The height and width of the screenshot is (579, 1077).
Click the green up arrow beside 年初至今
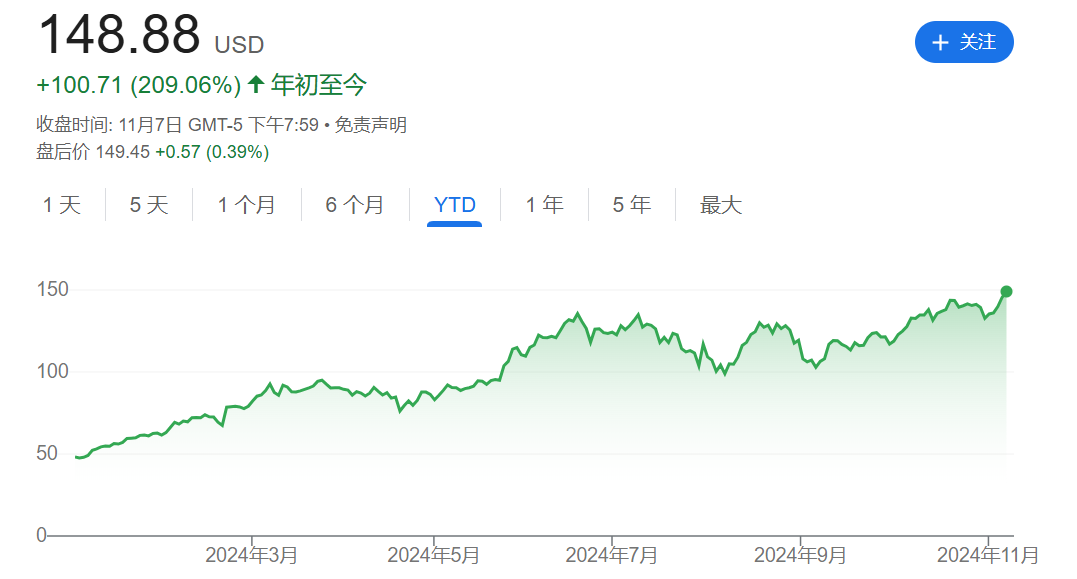(x=255, y=85)
